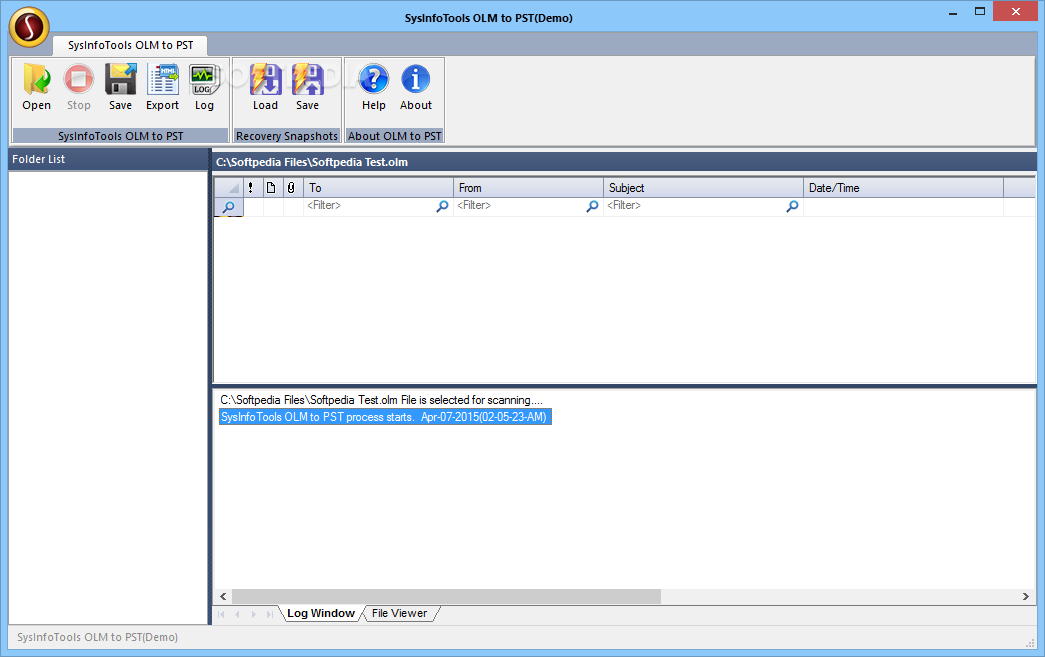
Task: Click the status bar text 'SysInfoTools OLM to PST(Demo)'
Action: pyautogui.click(x=97, y=637)
